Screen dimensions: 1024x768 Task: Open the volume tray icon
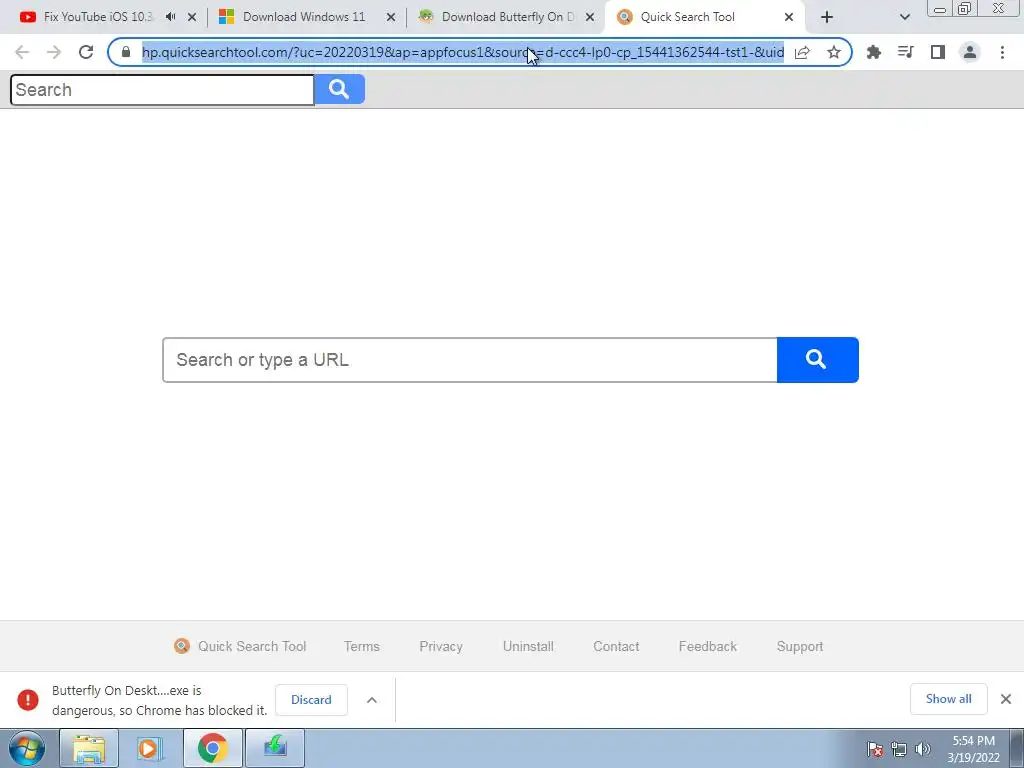point(923,749)
